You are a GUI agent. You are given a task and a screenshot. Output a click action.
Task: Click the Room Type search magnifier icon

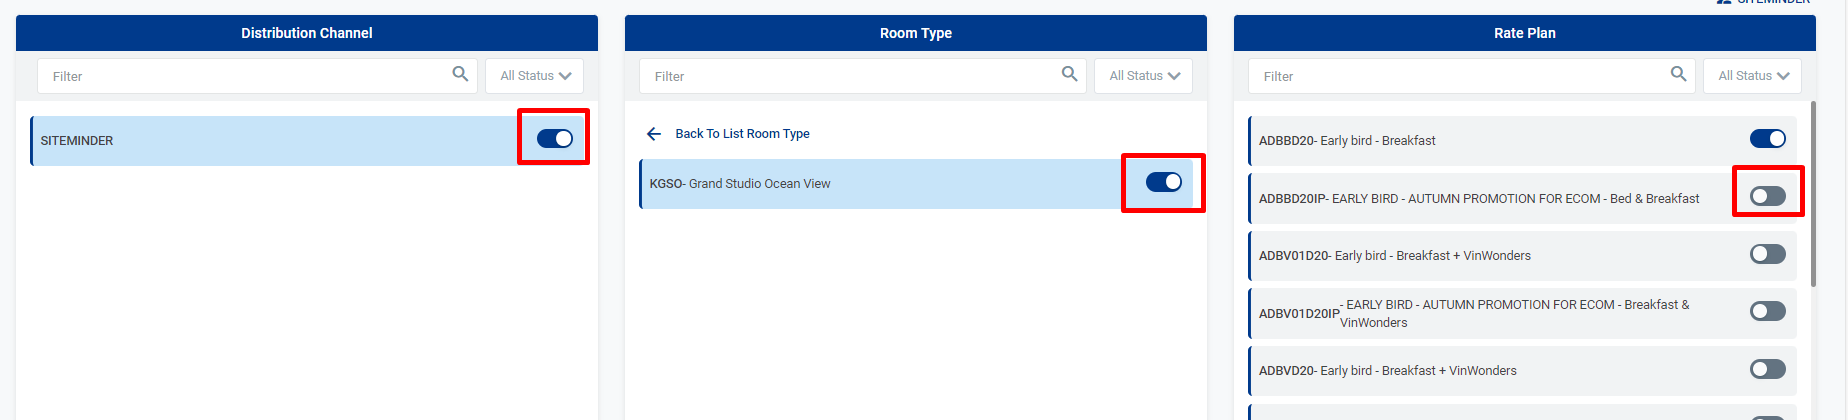coord(1069,74)
